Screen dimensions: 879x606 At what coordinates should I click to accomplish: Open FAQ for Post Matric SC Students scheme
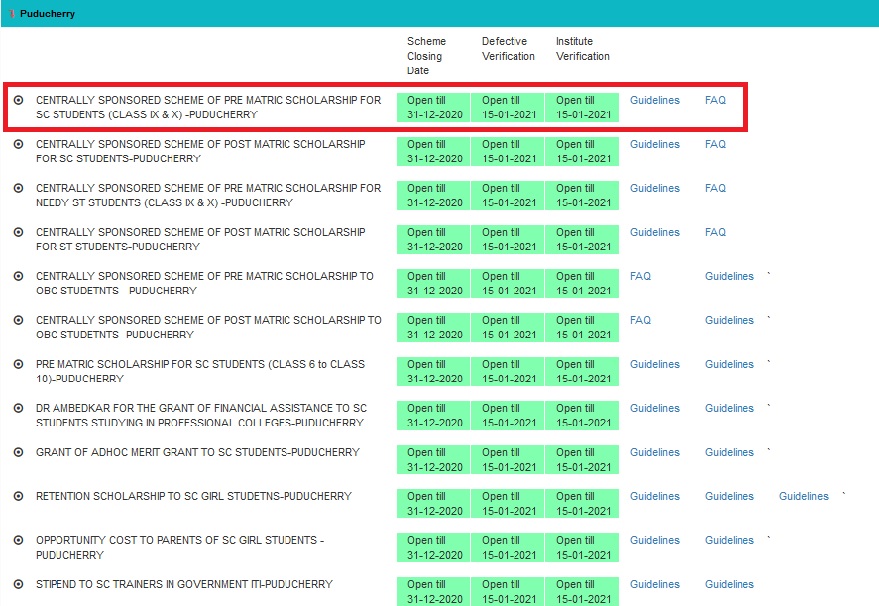[715, 144]
